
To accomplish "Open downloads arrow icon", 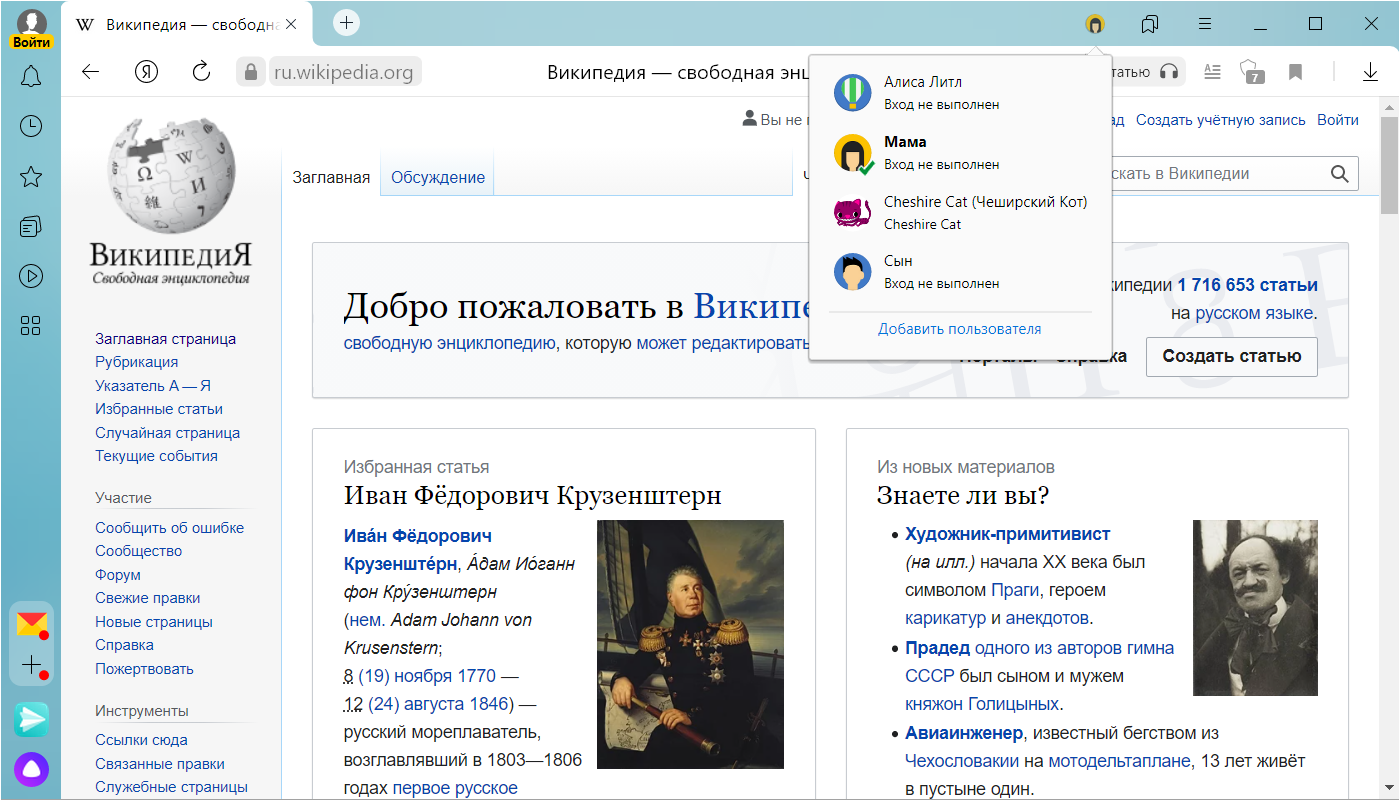I will (1370, 72).
